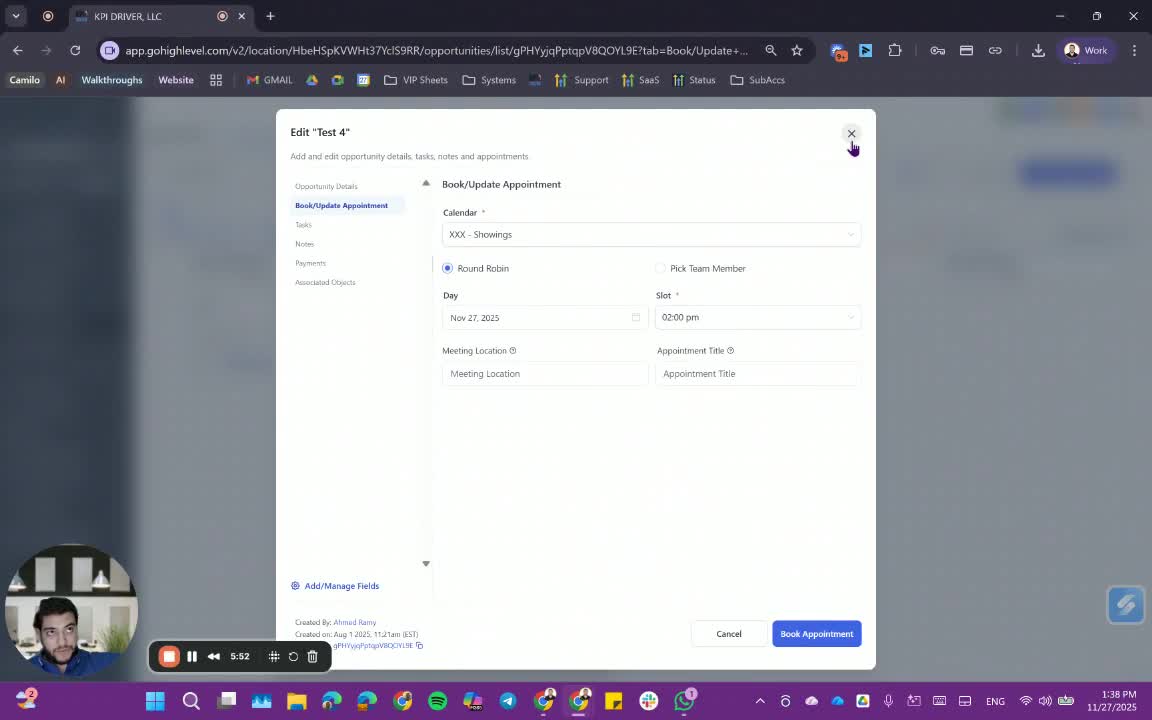
Task: Open the Google Calendar bookmark icon
Action: point(363,80)
